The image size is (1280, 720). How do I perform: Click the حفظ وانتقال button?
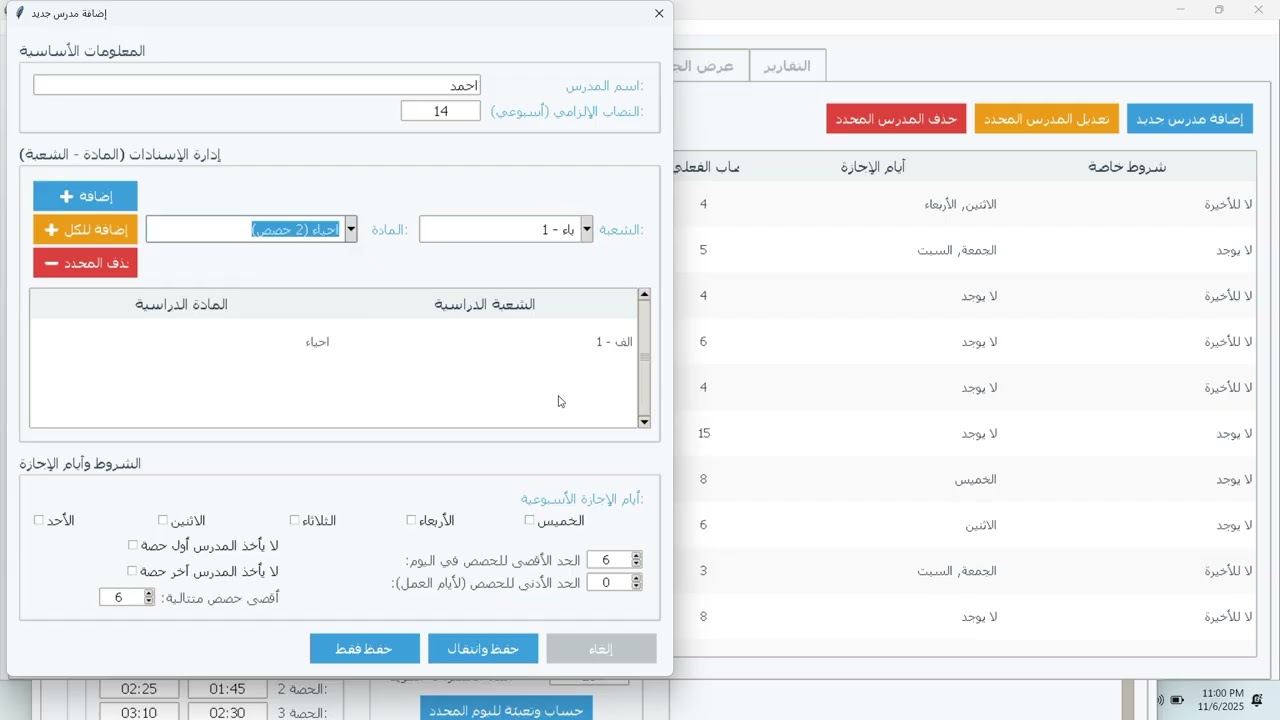coord(483,649)
